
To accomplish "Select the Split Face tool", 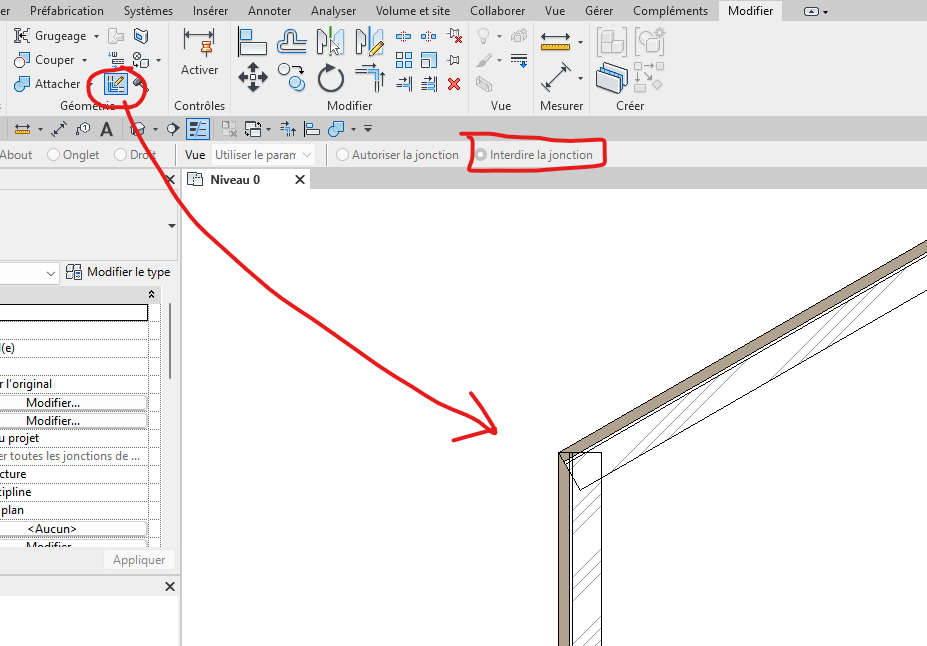I will pos(141,36).
